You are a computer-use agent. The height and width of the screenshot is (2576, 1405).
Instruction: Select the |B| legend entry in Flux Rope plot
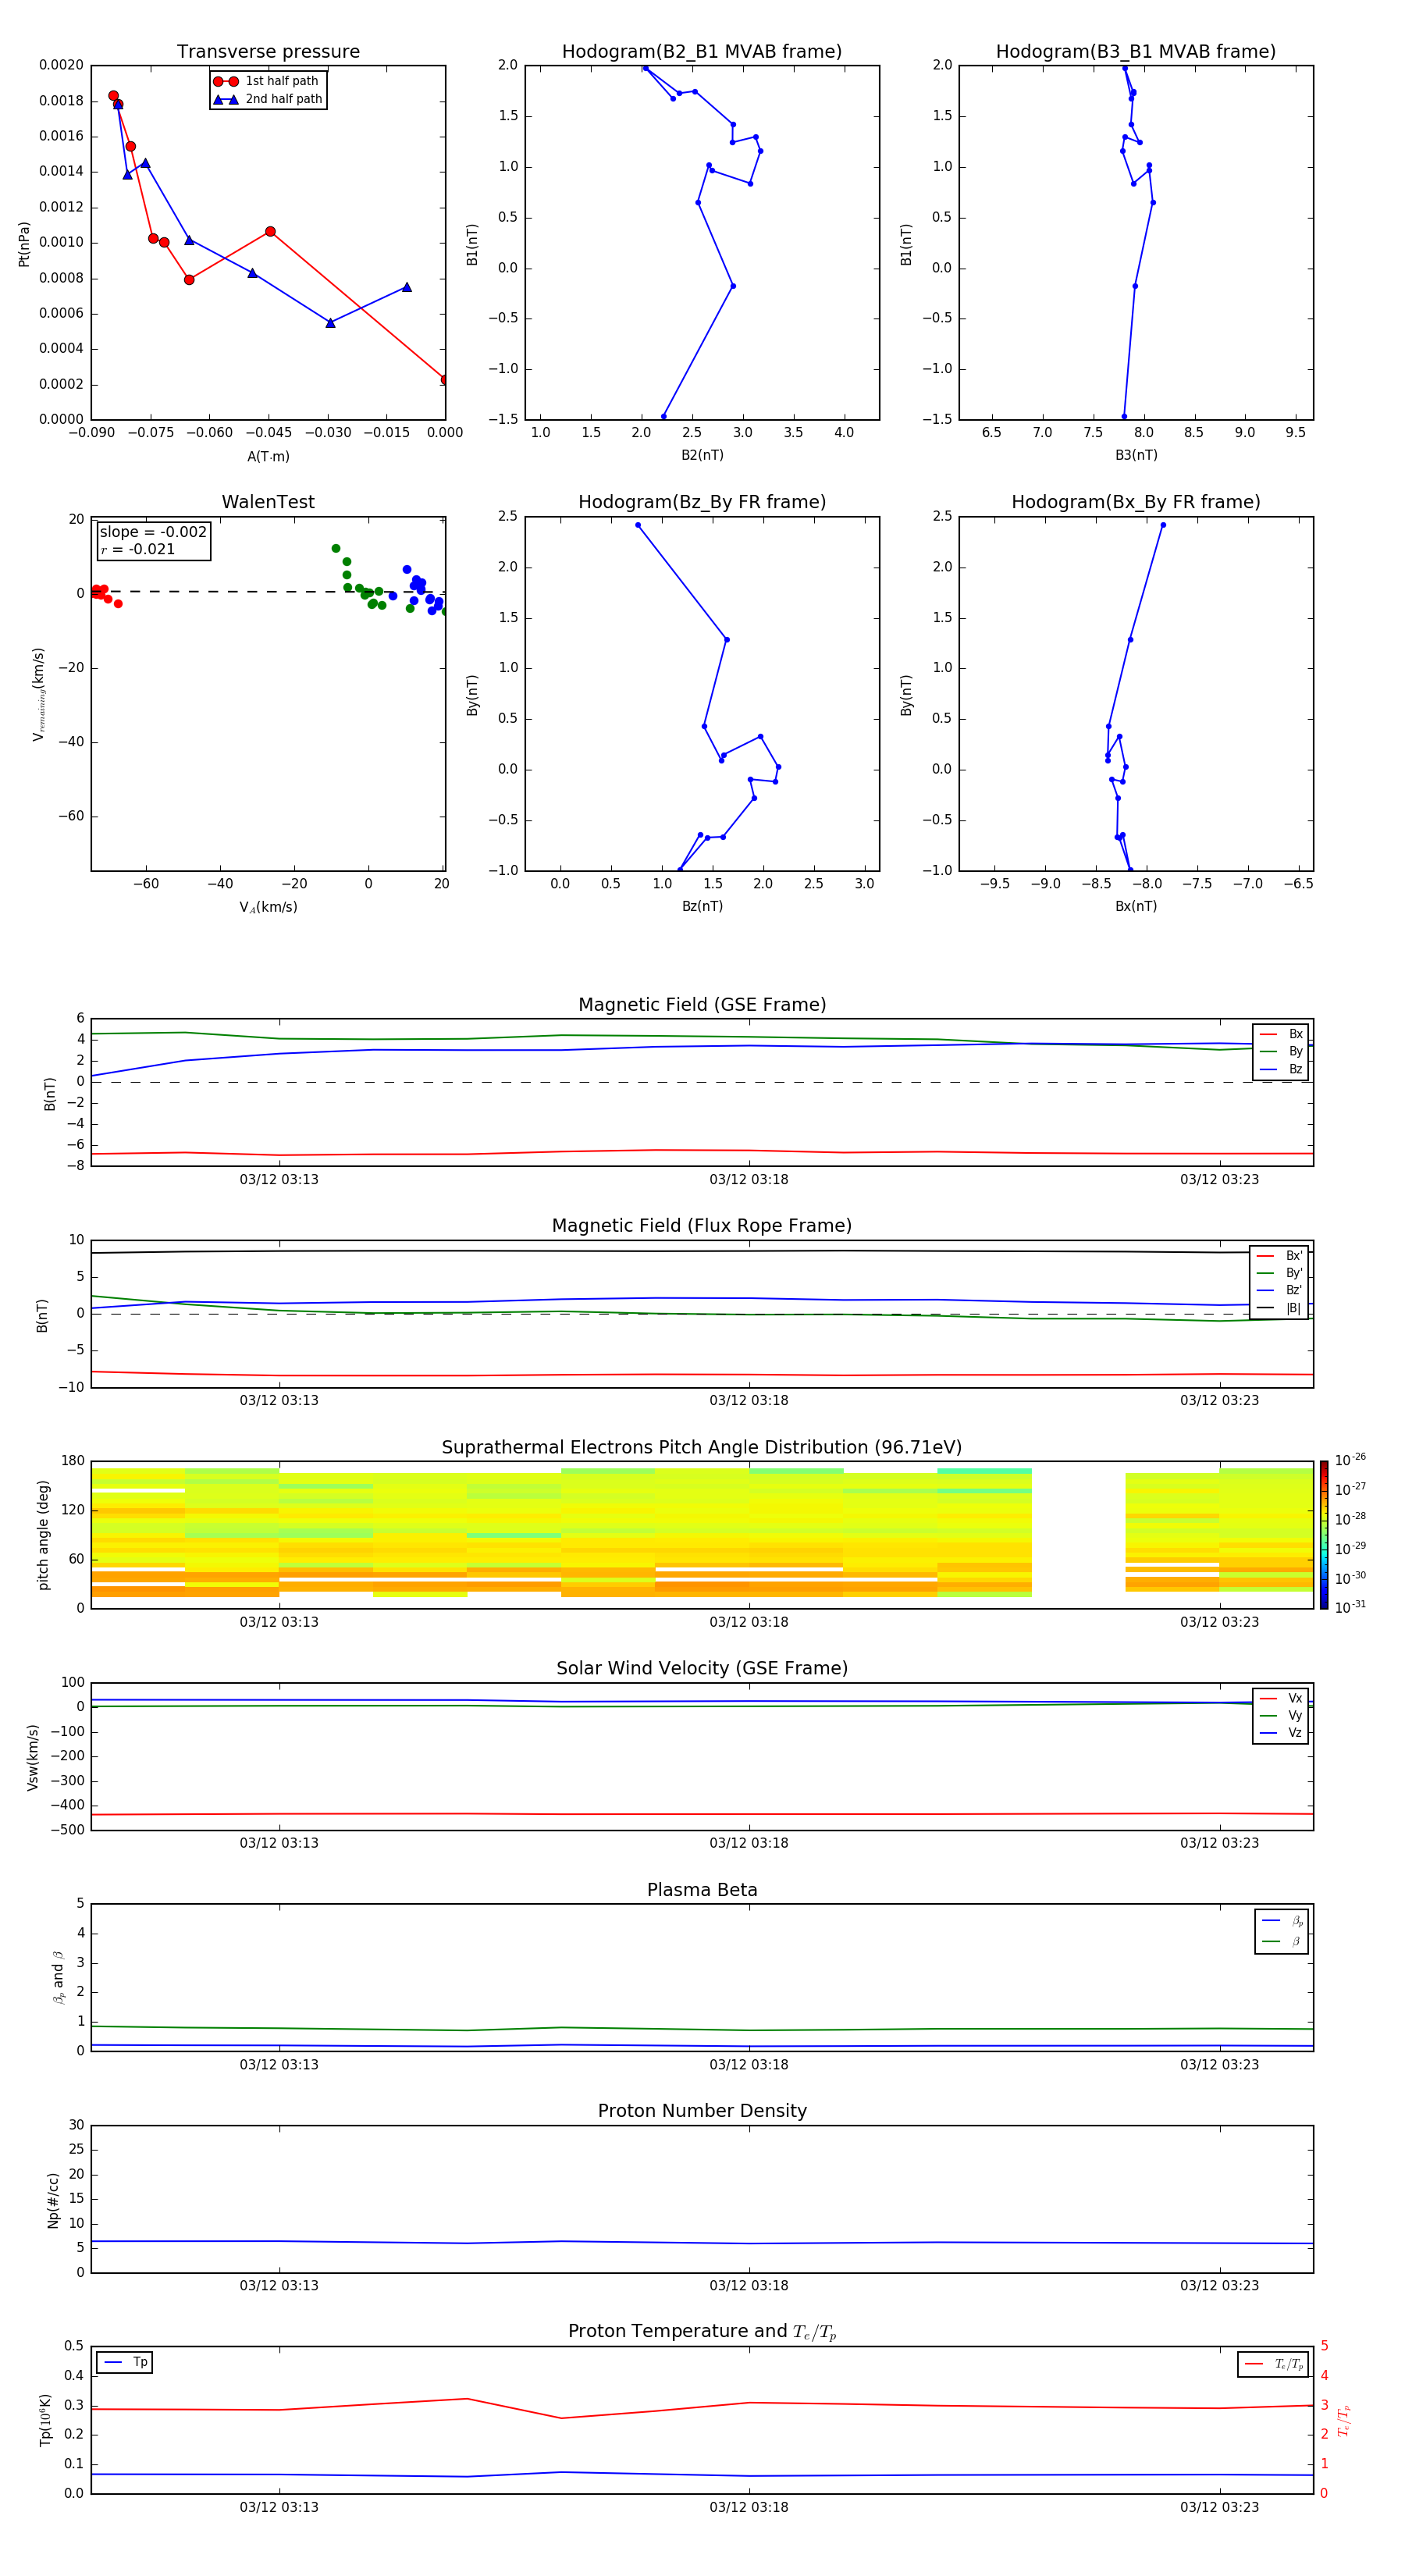pyautogui.click(x=1280, y=1308)
